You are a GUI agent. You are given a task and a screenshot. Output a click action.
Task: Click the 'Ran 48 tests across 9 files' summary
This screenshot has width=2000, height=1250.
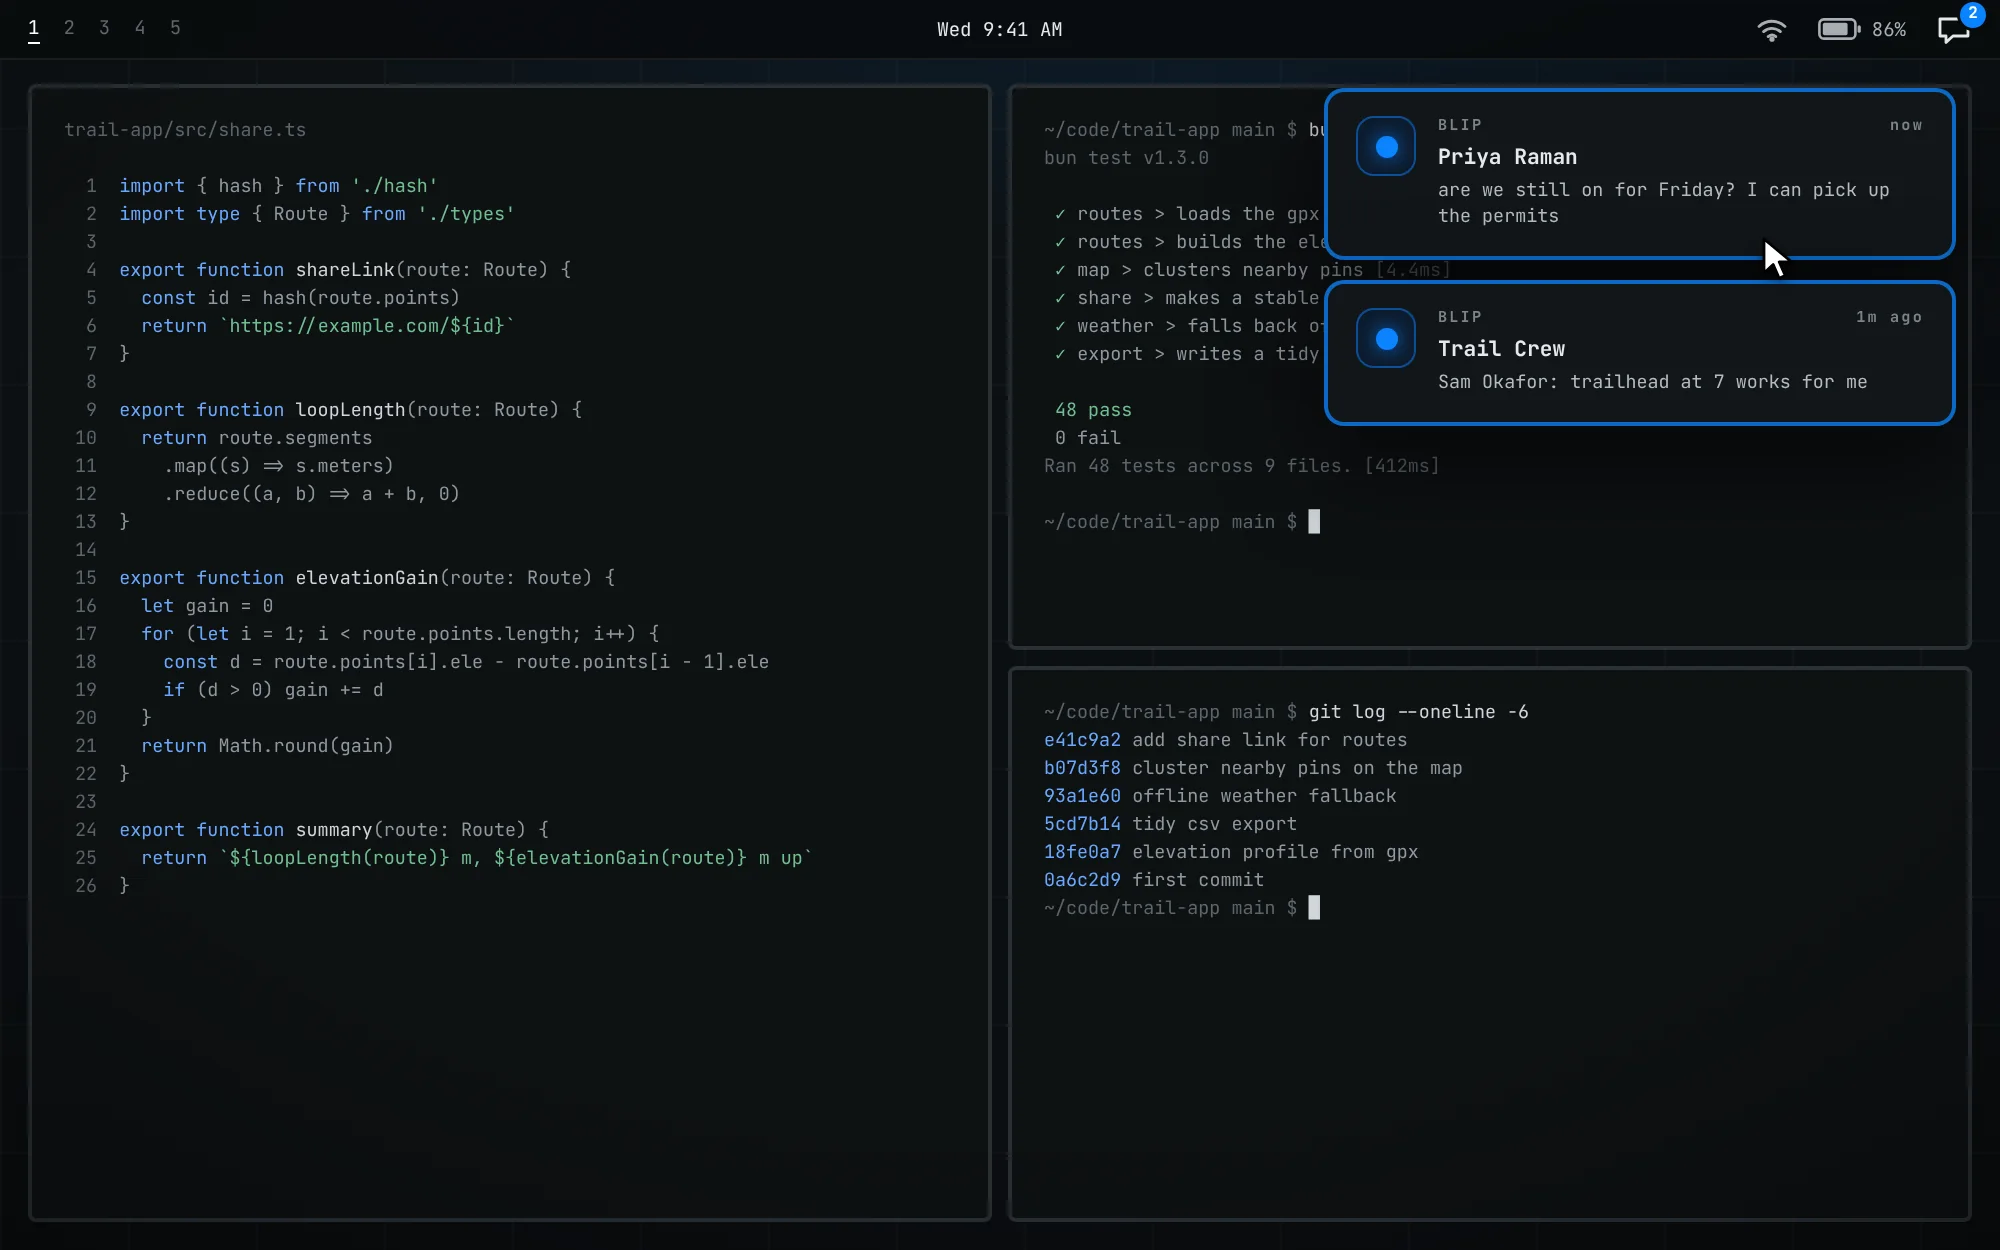pyautogui.click(x=1241, y=466)
